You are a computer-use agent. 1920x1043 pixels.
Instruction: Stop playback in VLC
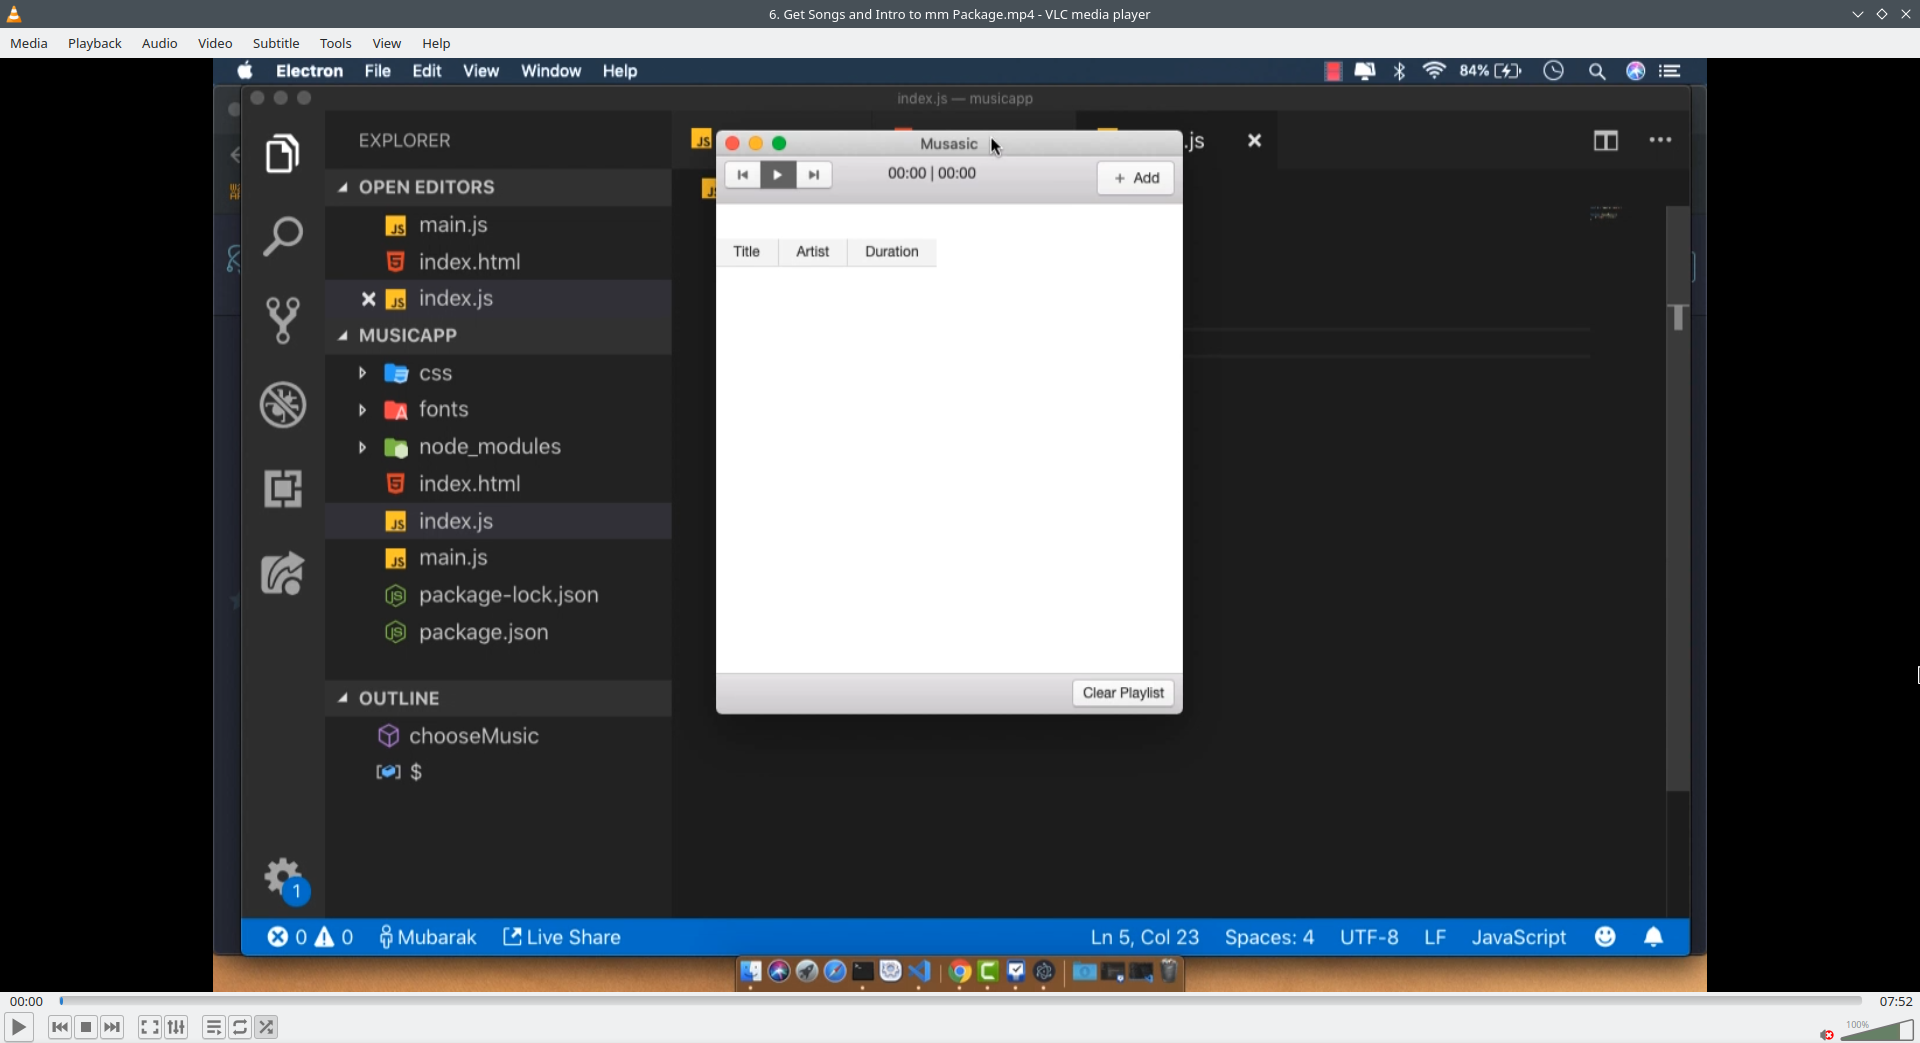(x=86, y=1027)
